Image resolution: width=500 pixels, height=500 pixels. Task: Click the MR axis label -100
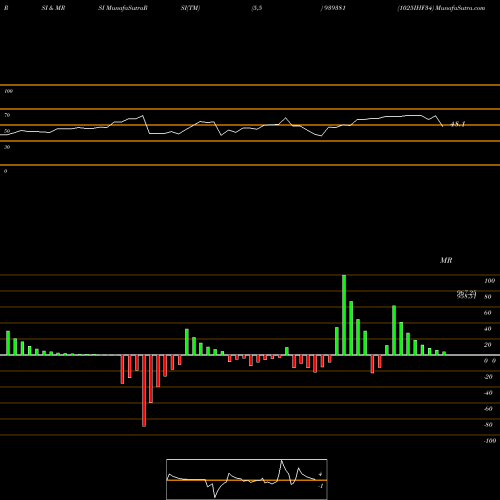point(490,441)
